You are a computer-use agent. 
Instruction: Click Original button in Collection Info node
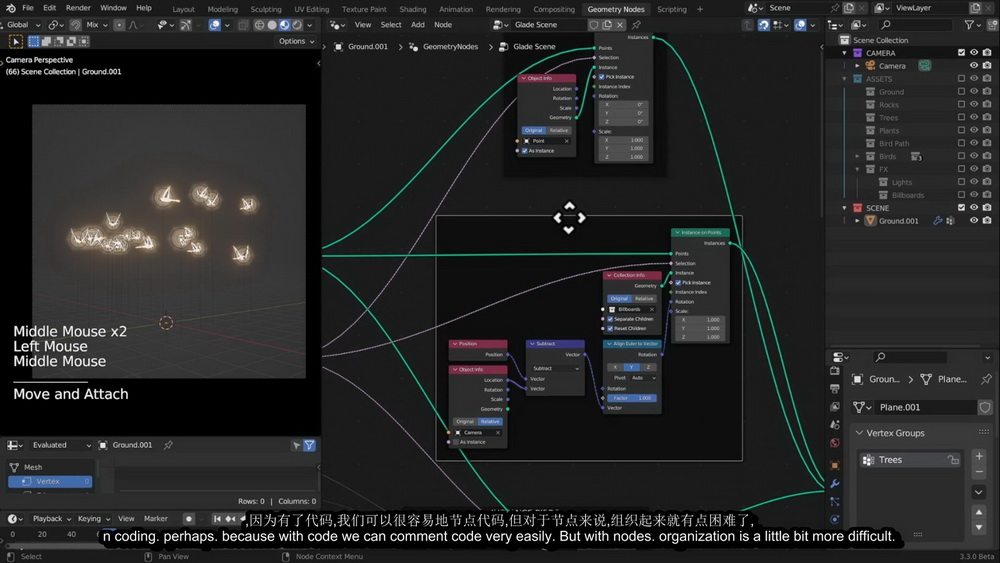[619, 298]
